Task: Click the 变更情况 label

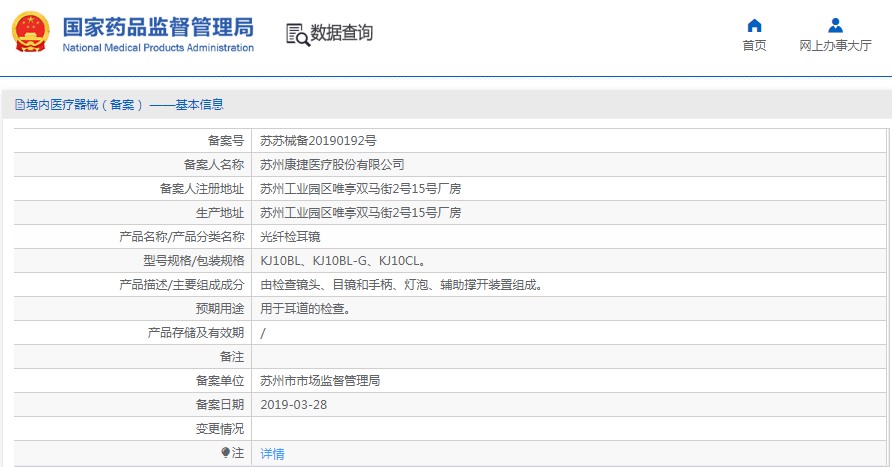Action: click(220, 428)
